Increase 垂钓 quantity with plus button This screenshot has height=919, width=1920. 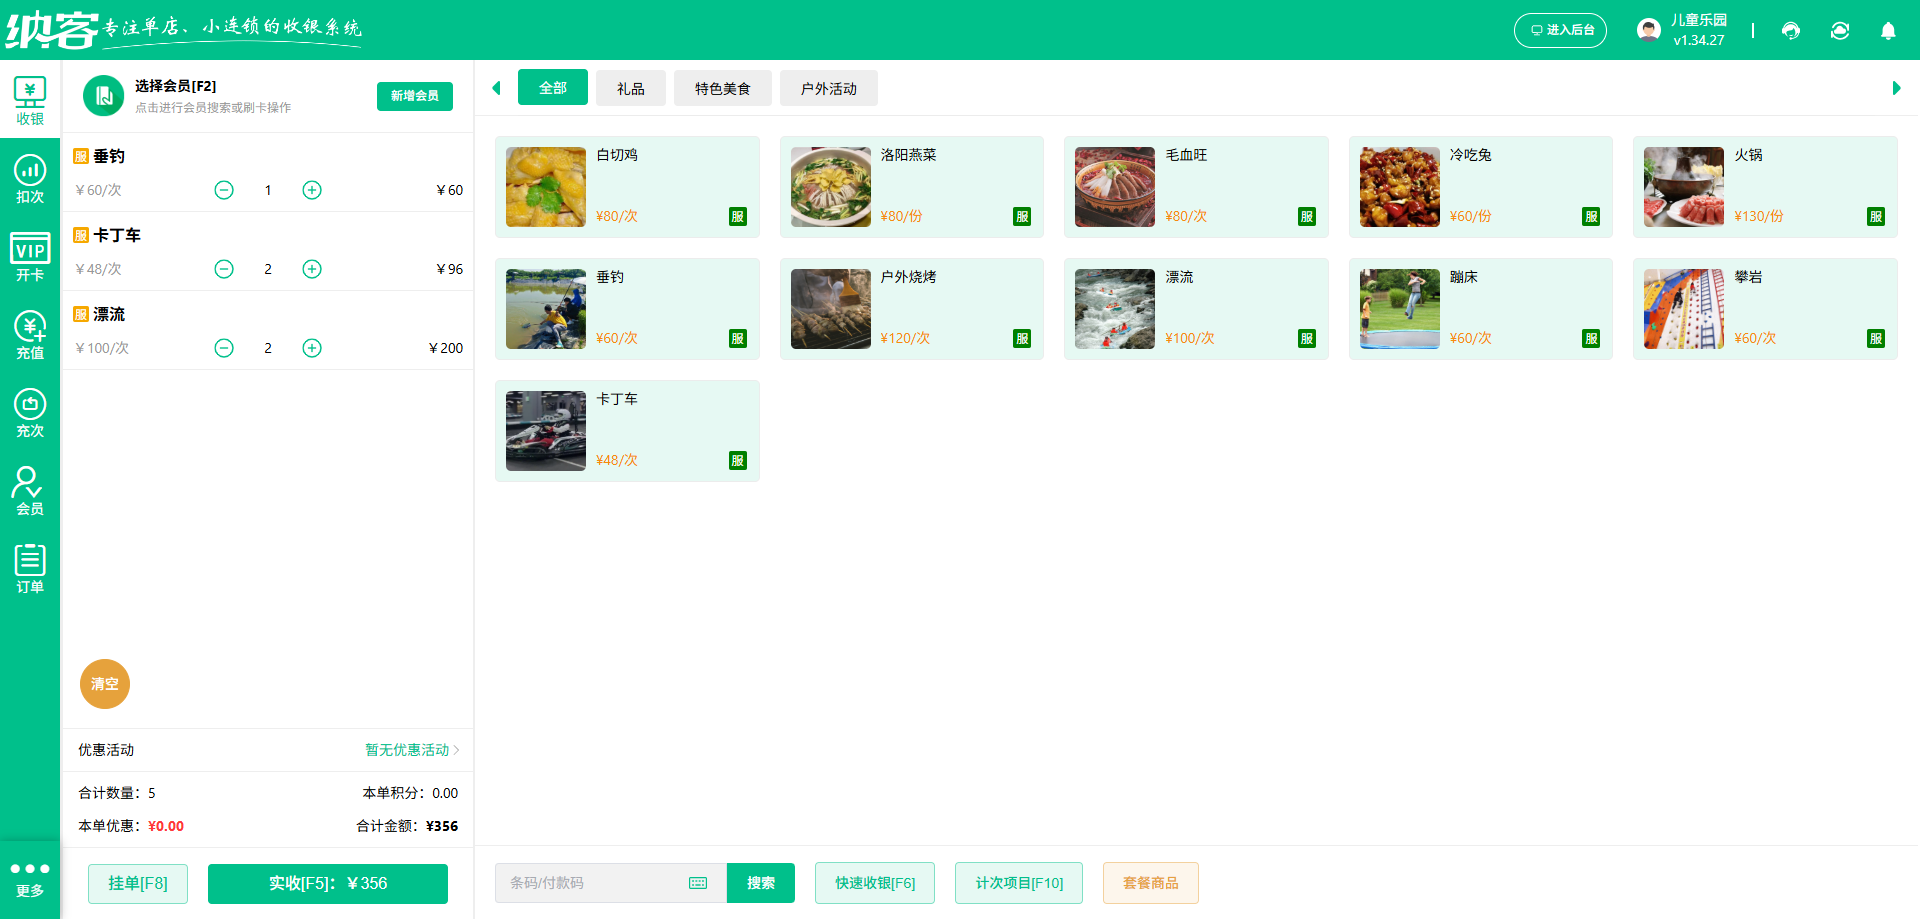(312, 190)
